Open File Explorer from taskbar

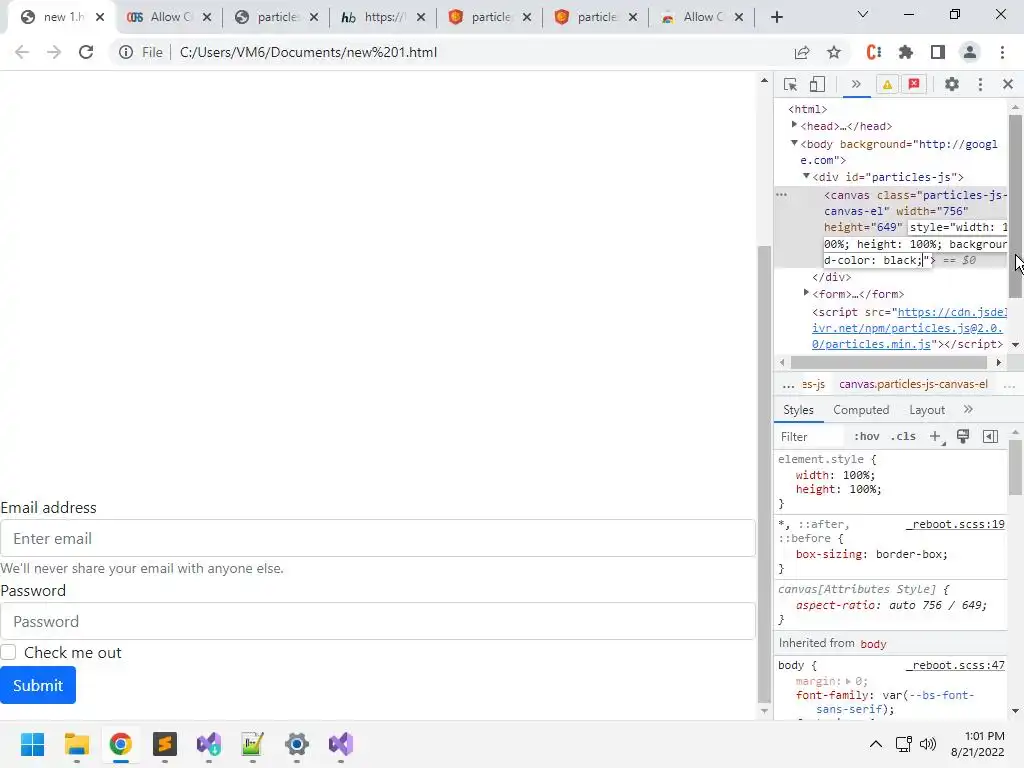point(76,744)
